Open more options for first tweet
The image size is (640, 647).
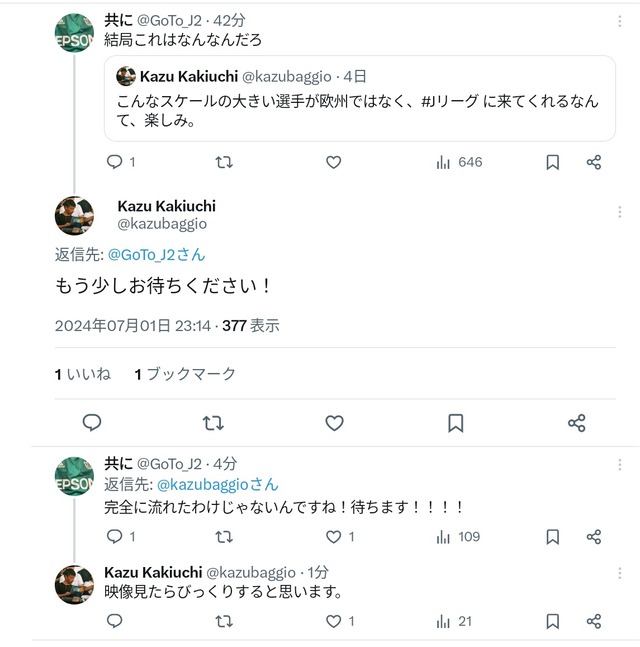click(619, 21)
